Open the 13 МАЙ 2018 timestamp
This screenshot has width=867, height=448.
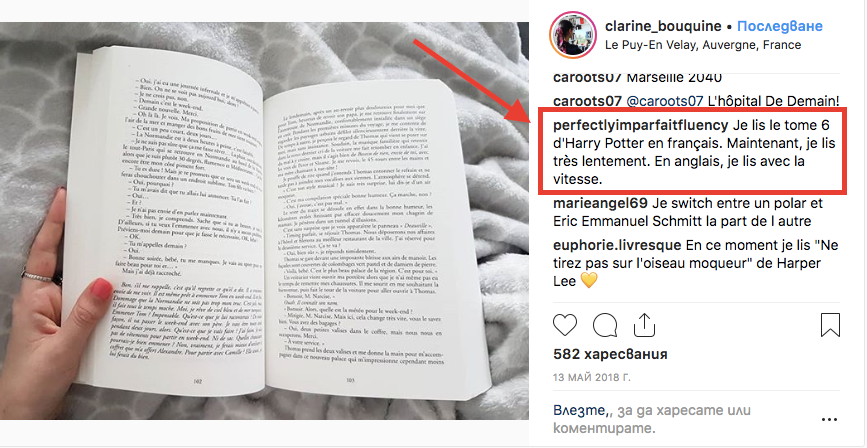pyautogui.click(x=592, y=378)
